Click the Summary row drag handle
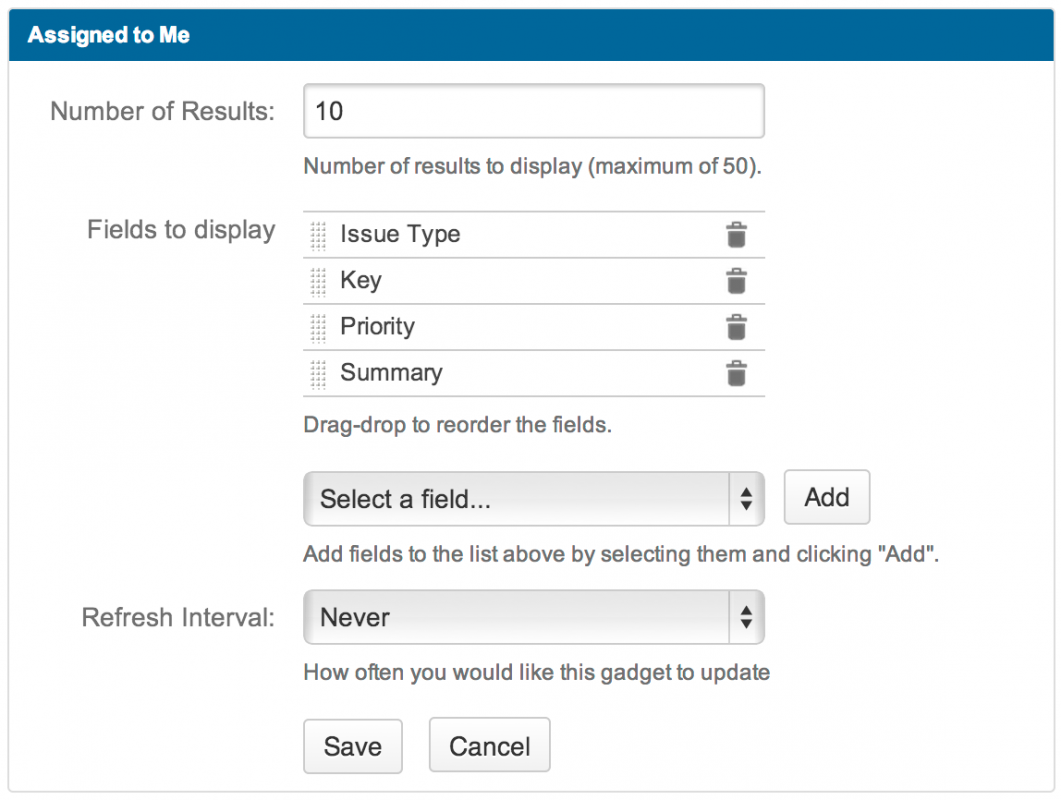The height and width of the screenshot is (800, 1061). tap(318, 373)
